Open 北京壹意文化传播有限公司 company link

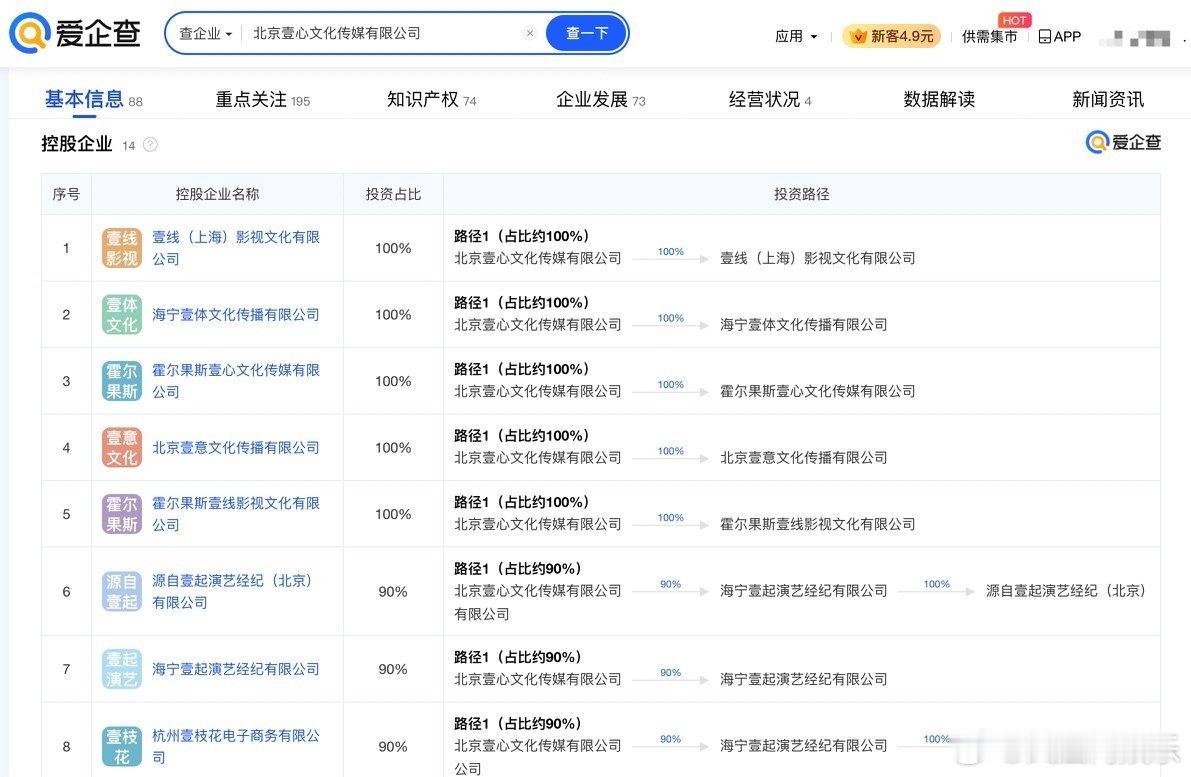click(235, 447)
